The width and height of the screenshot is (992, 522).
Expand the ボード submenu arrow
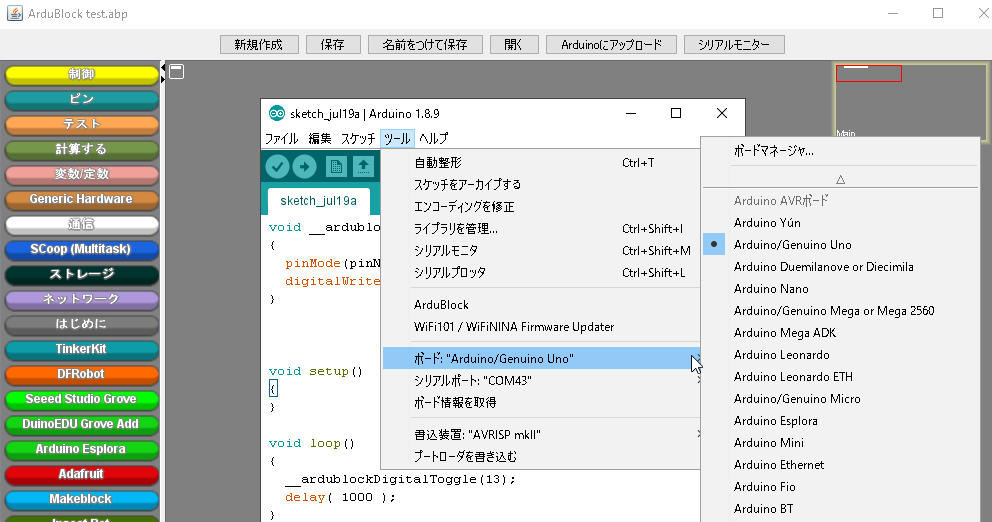pos(698,358)
